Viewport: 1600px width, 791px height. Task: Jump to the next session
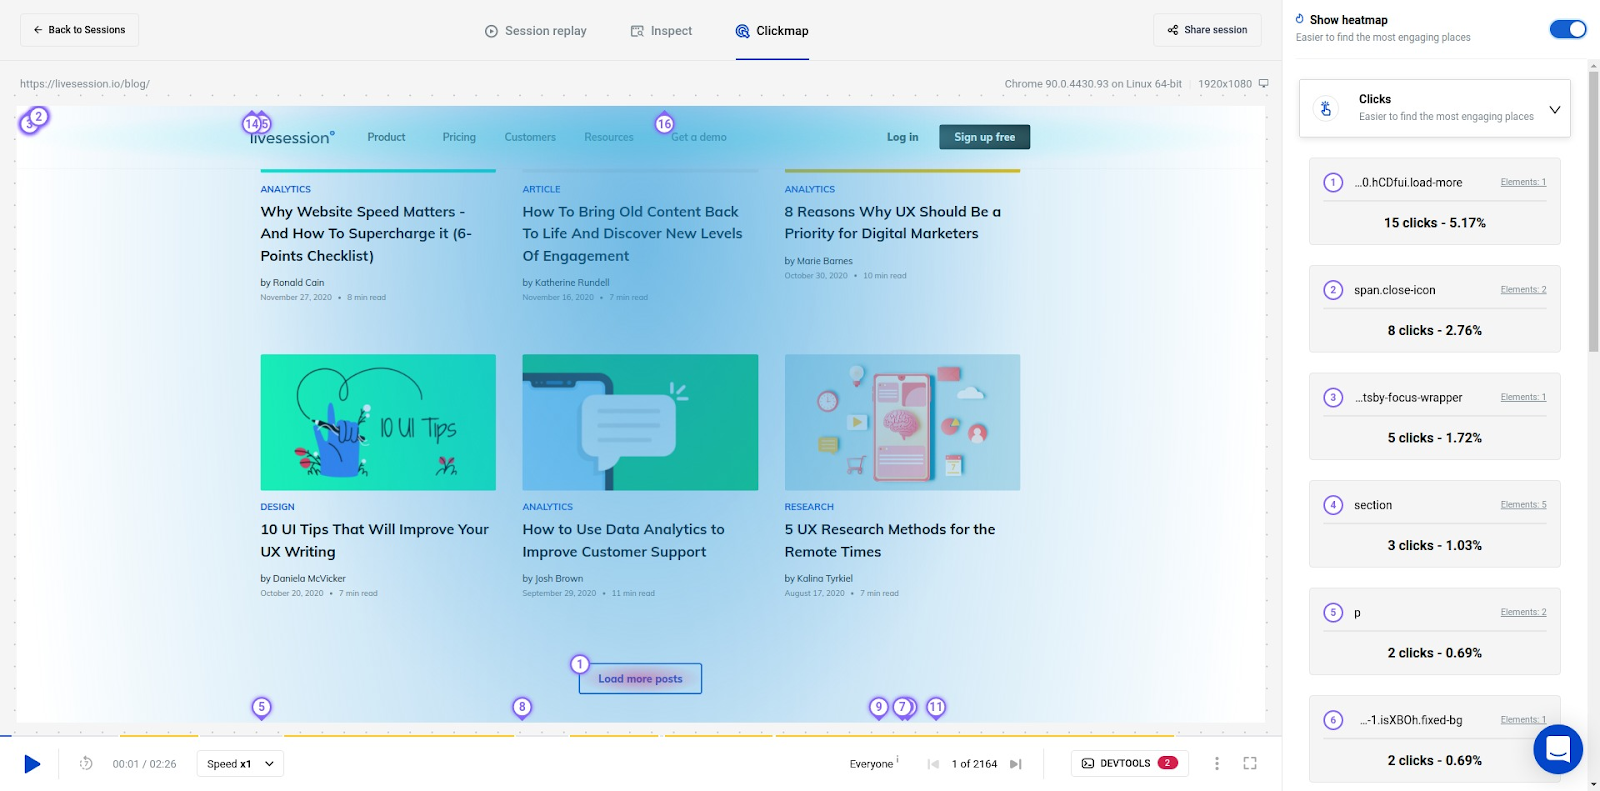point(1016,764)
